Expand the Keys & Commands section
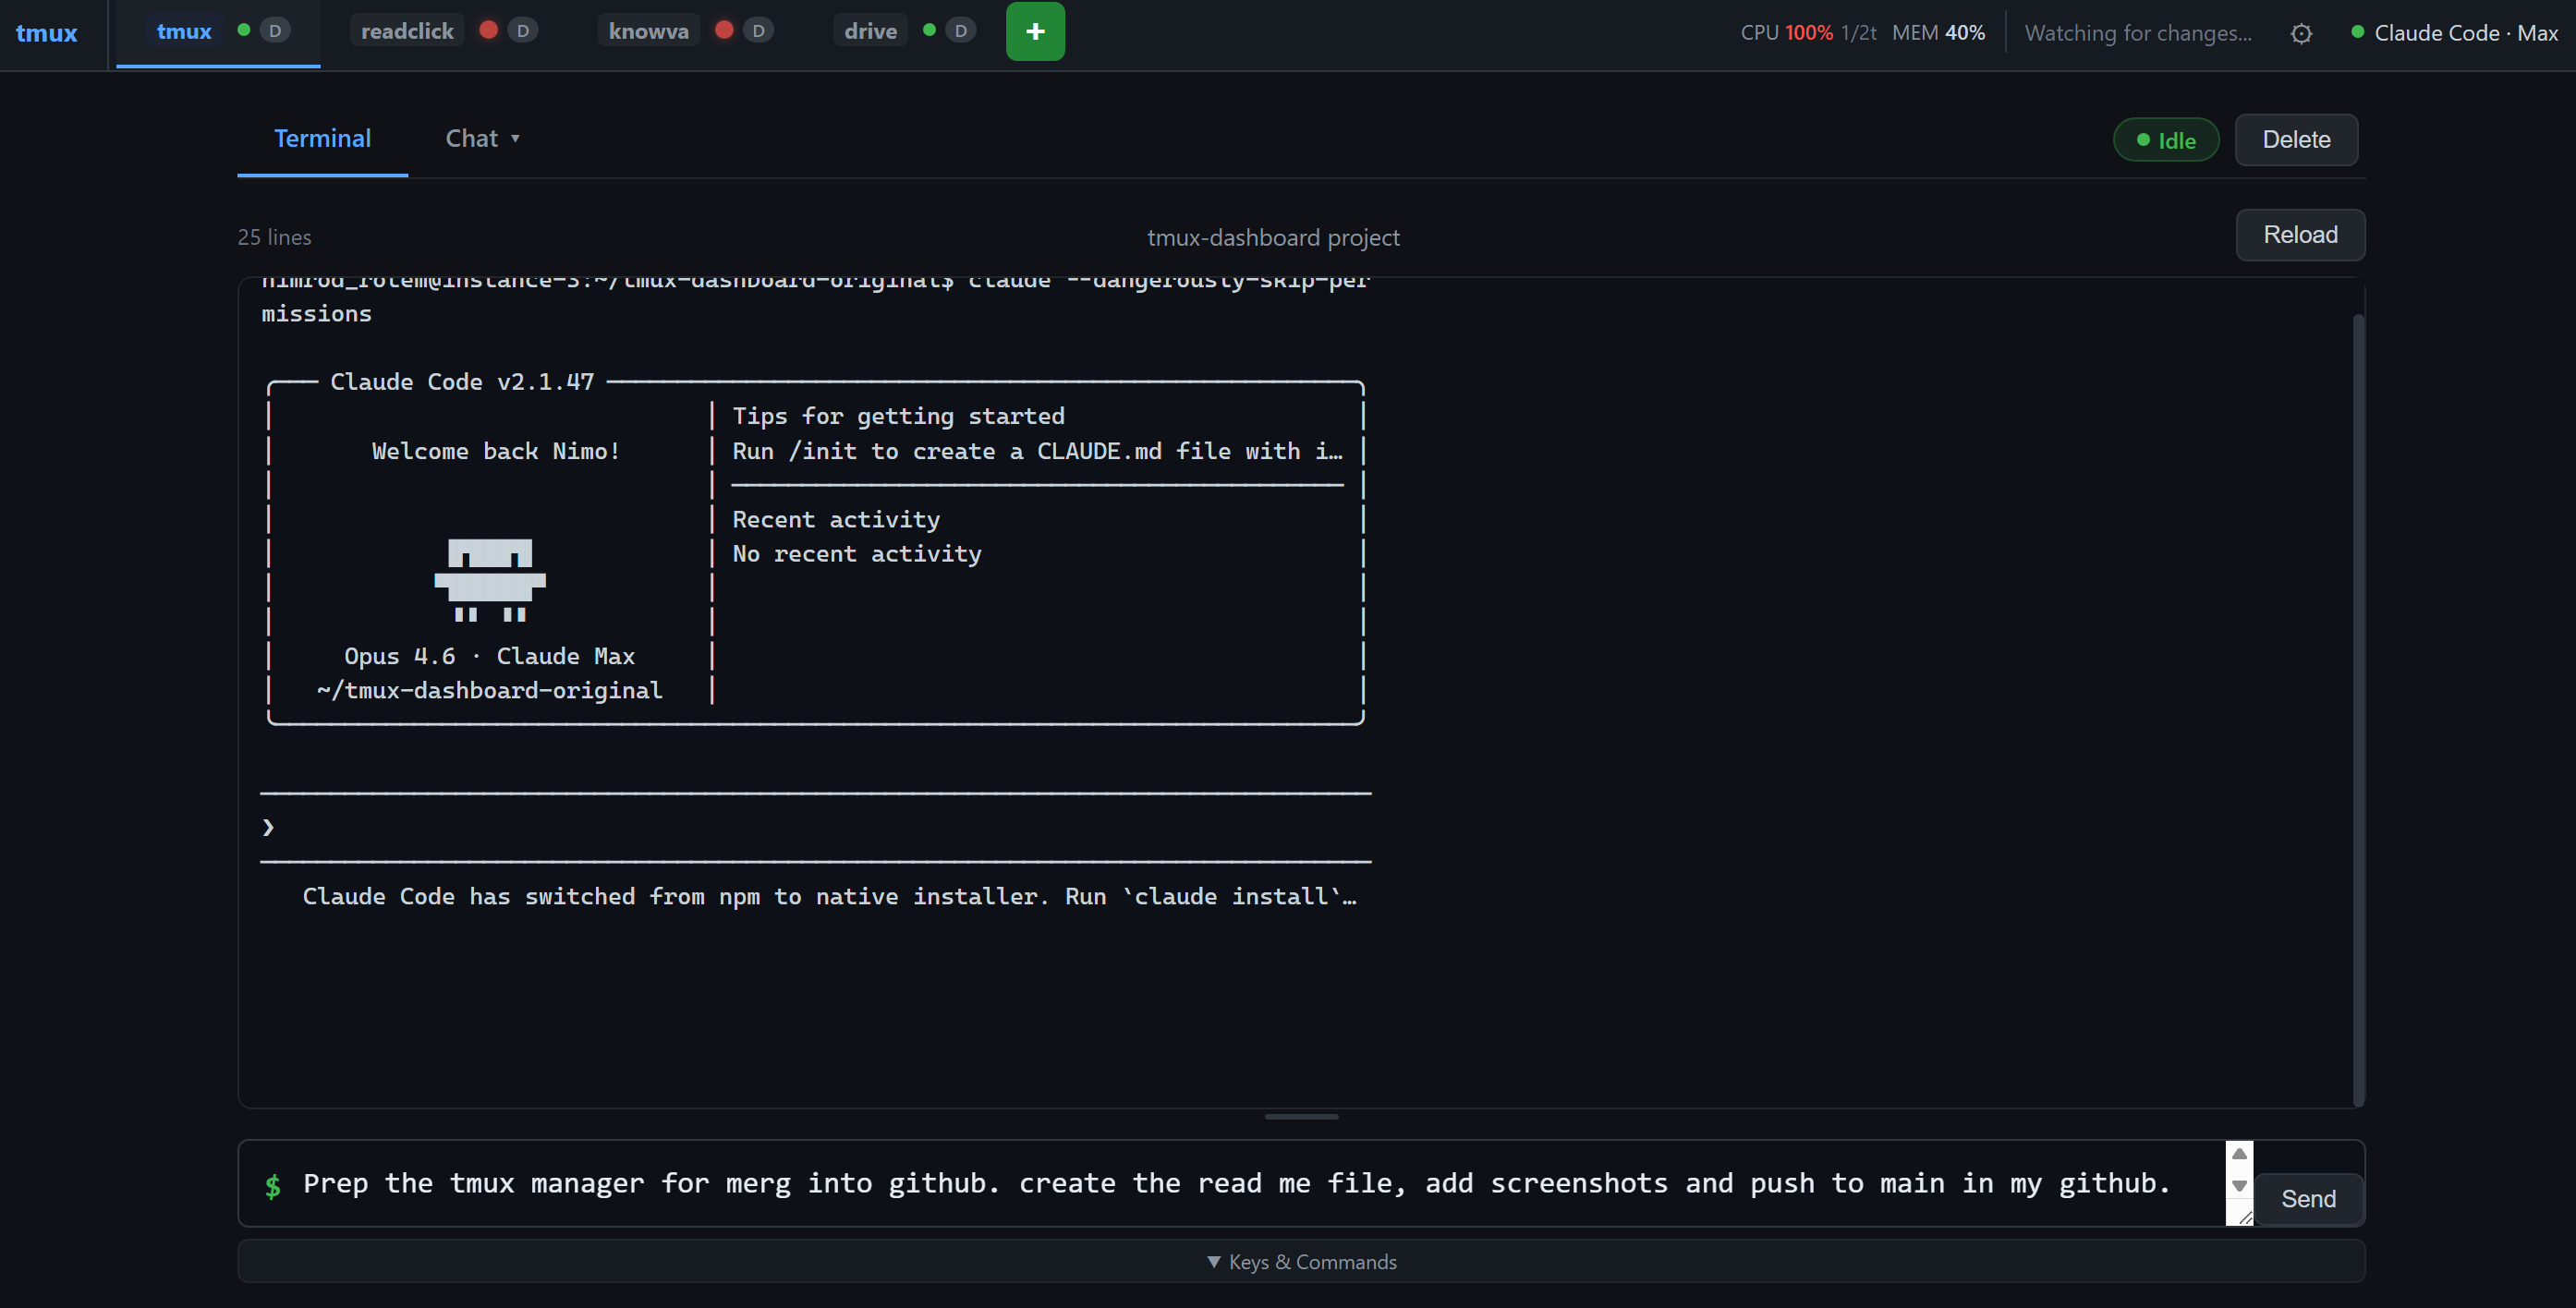This screenshot has height=1308, width=2576. tap(1301, 1261)
